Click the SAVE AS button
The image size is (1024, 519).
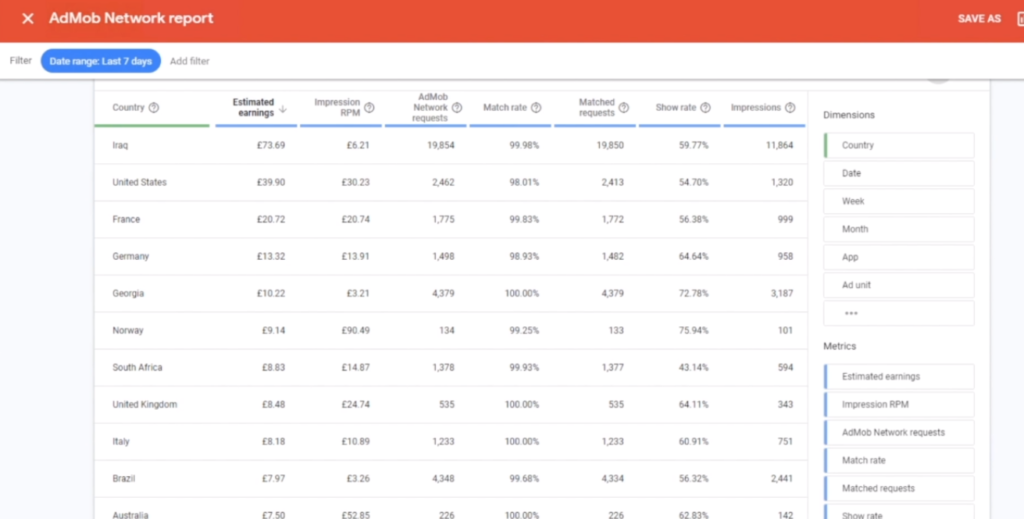pyautogui.click(x=979, y=19)
